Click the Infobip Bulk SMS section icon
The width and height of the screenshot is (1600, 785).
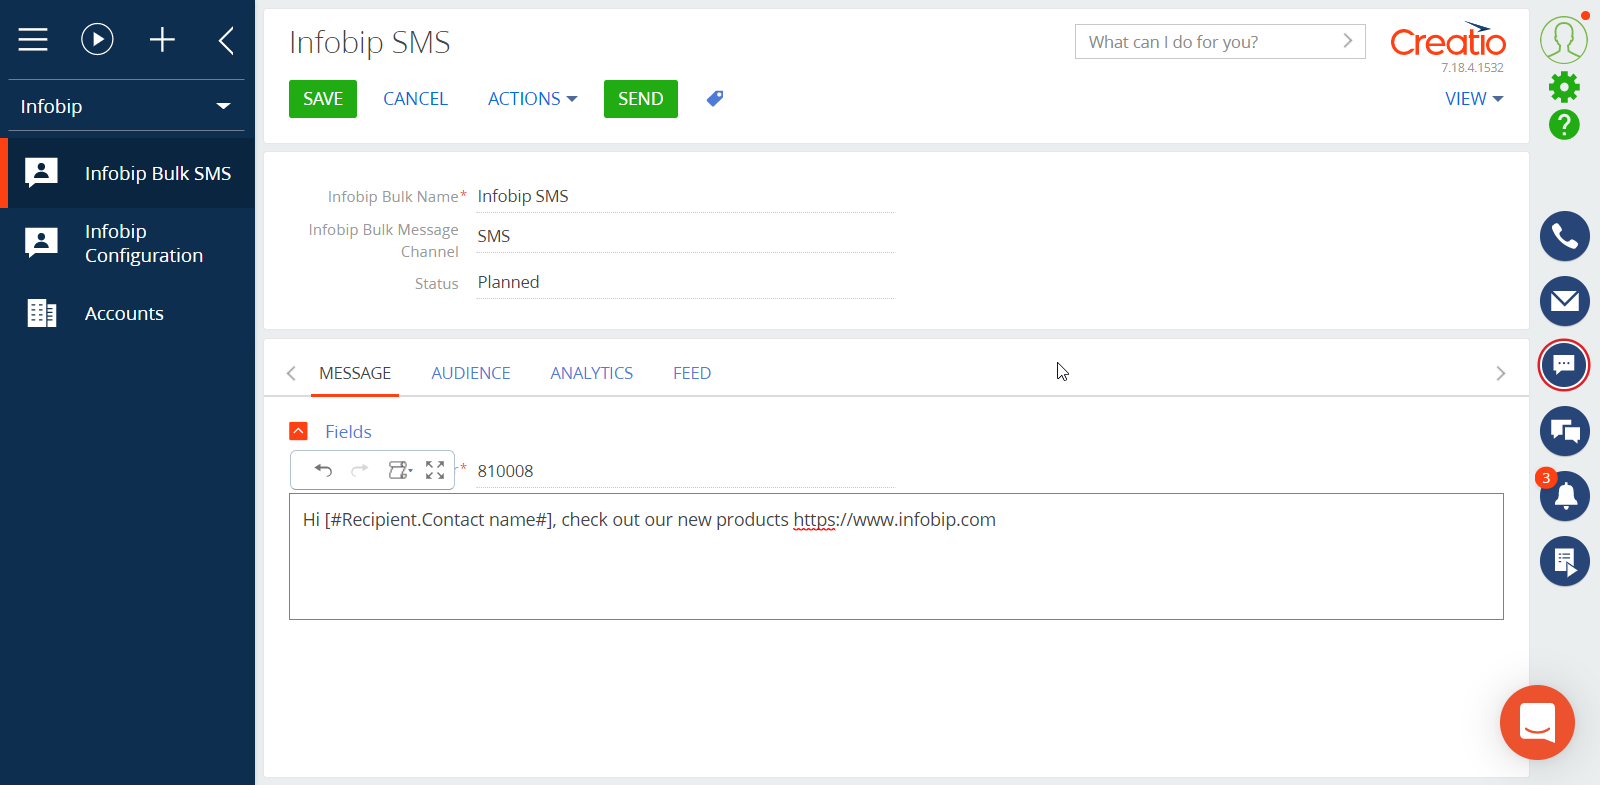41,173
